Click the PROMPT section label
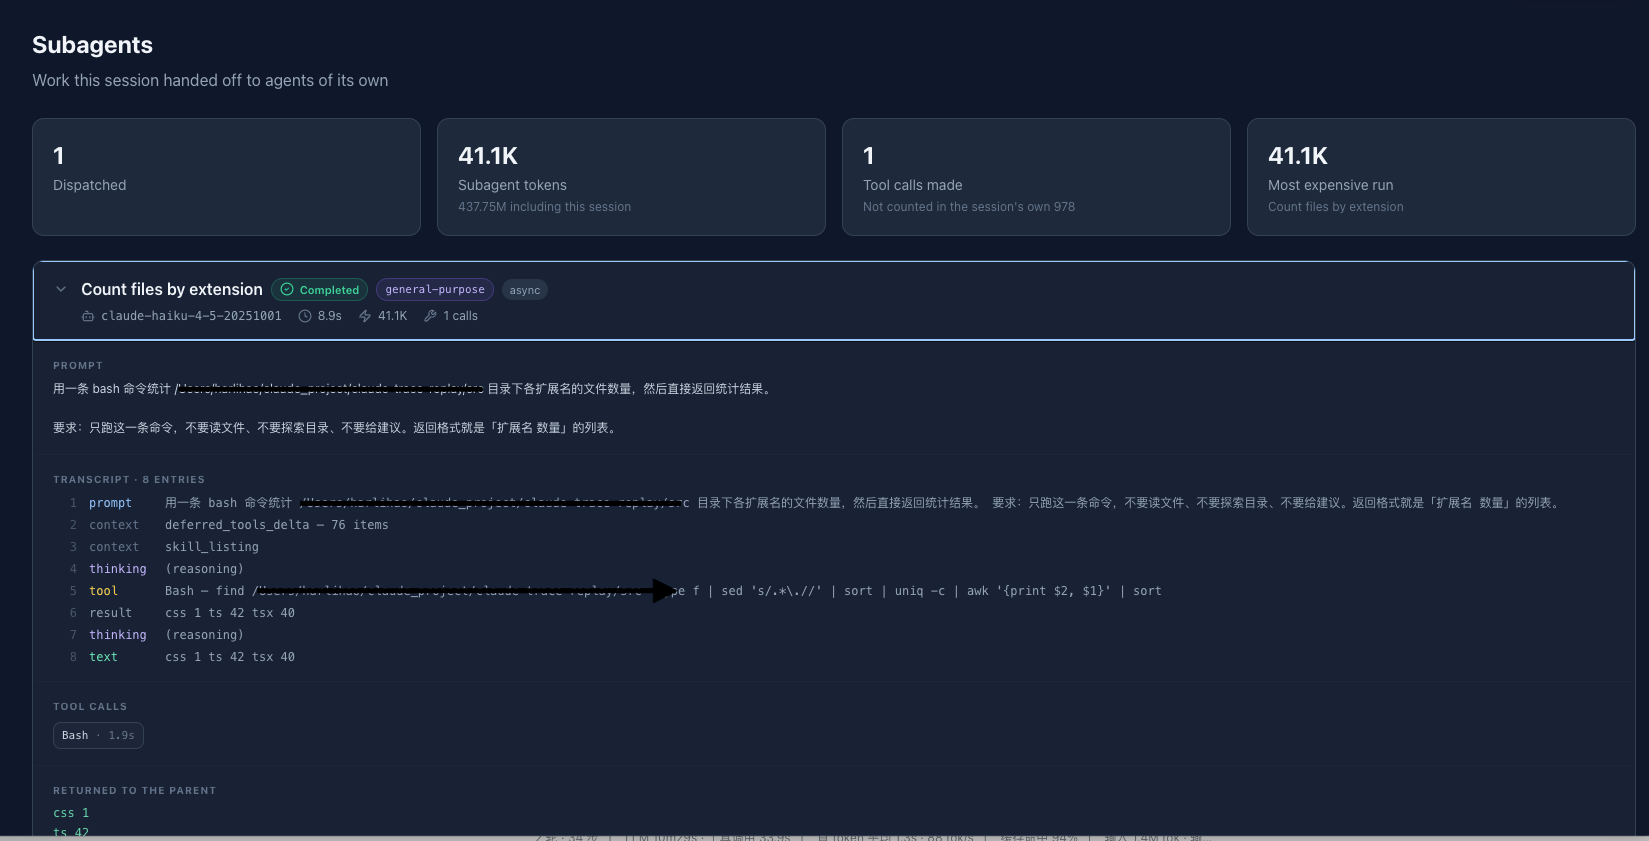Image resolution: width=1649 pixels, height=841 pixels. (78, 366)
